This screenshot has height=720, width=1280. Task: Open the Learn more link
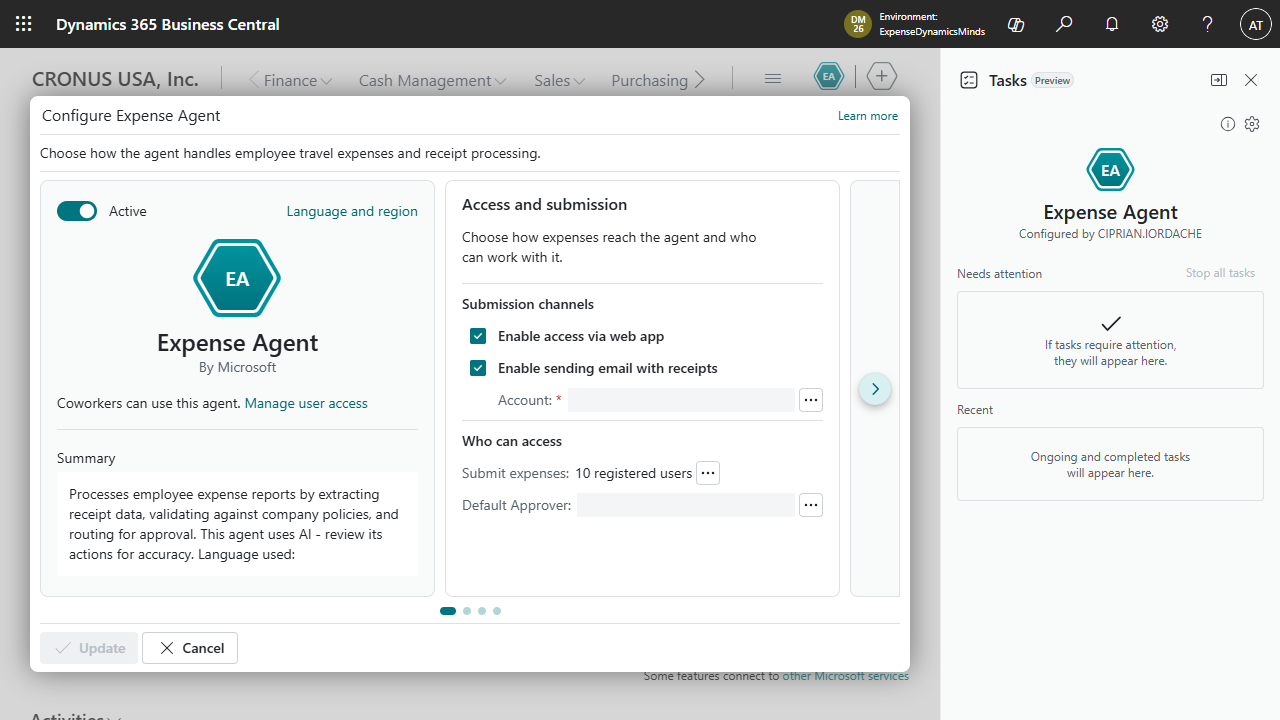coord(868,116)
